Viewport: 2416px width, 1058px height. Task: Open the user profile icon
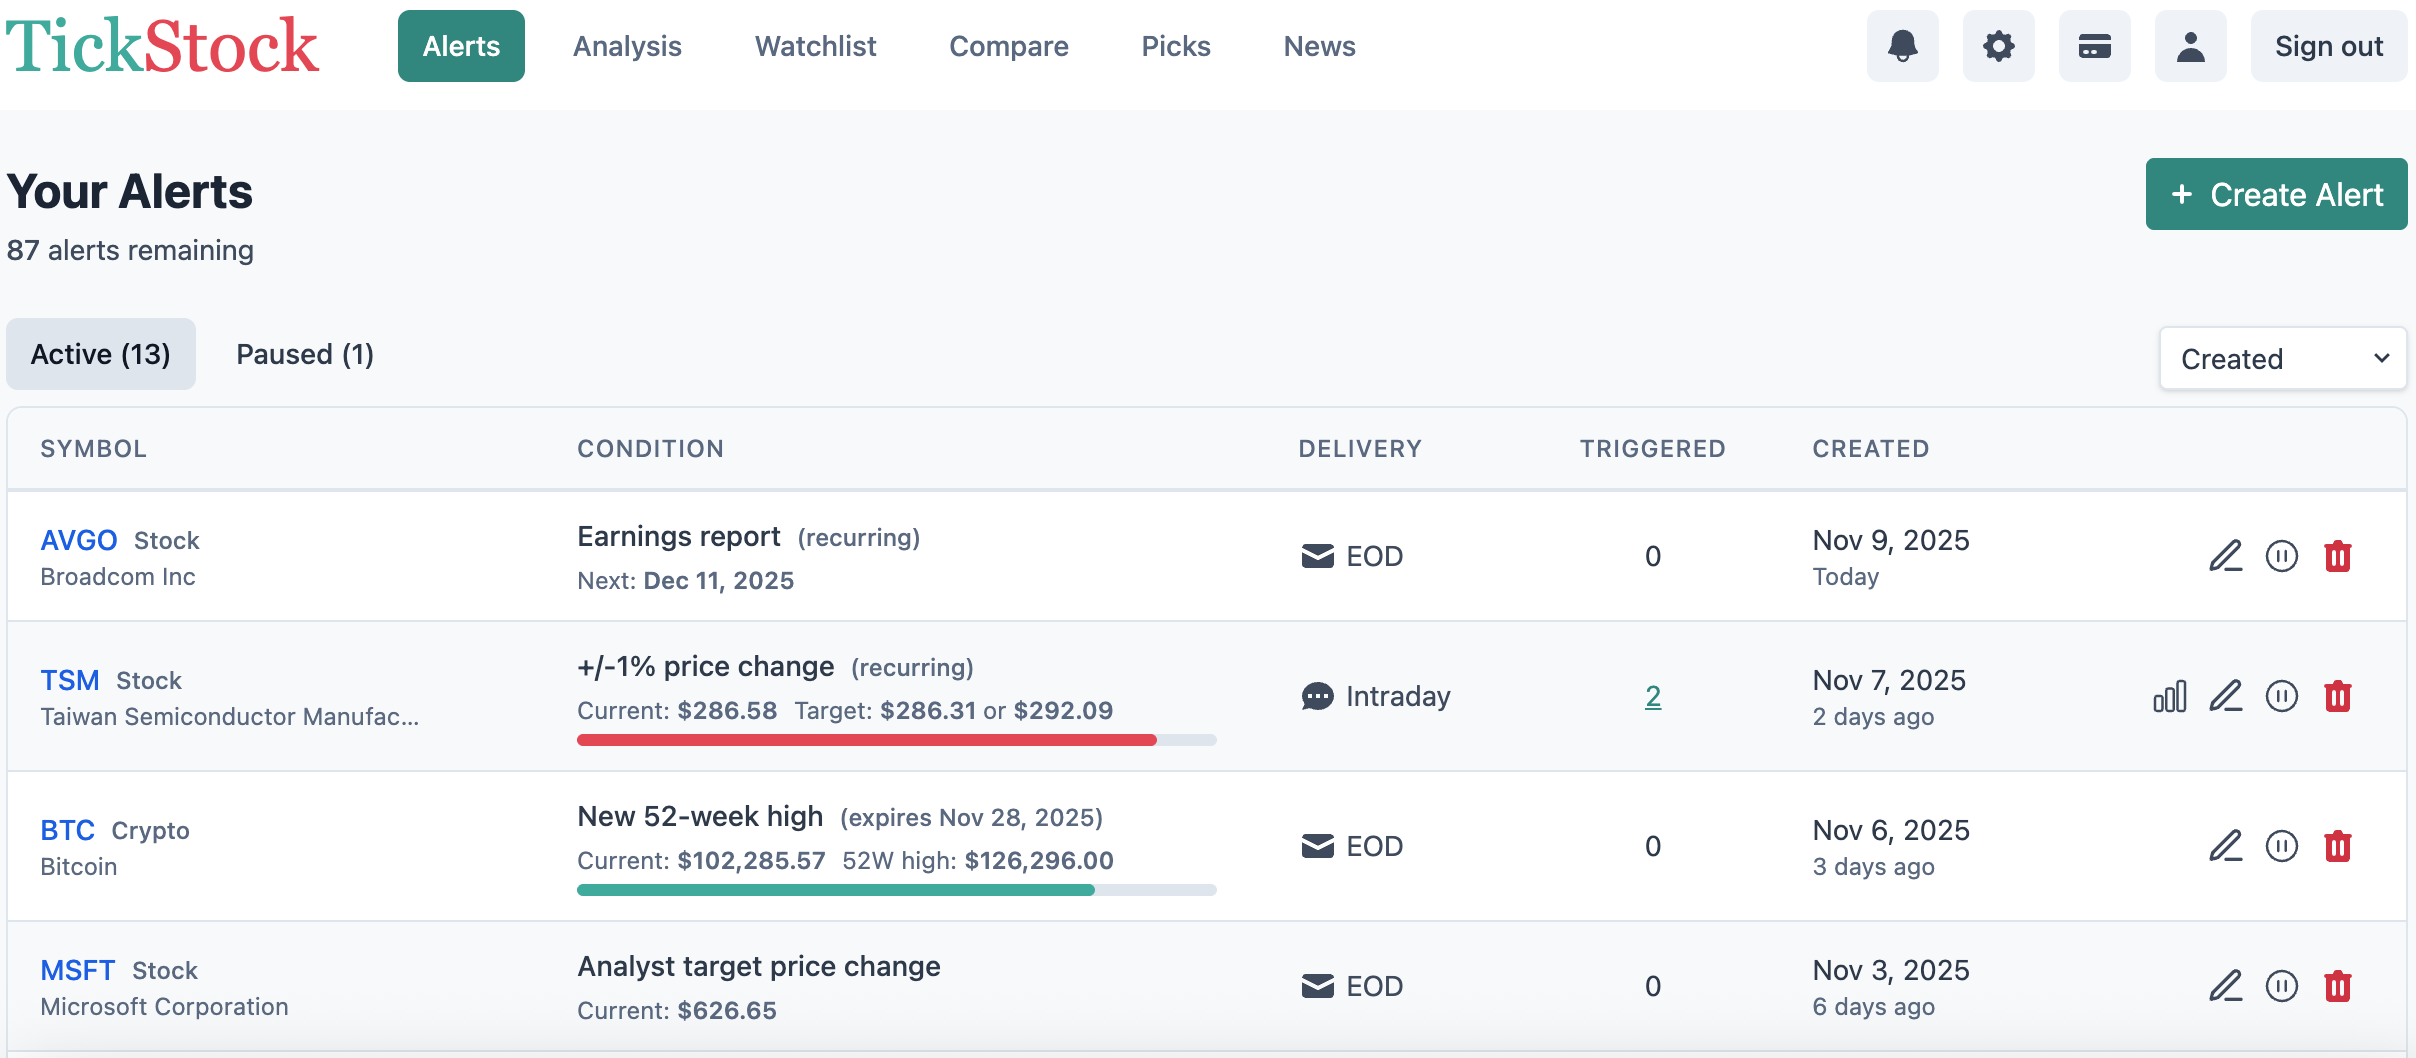point(2190,46)
